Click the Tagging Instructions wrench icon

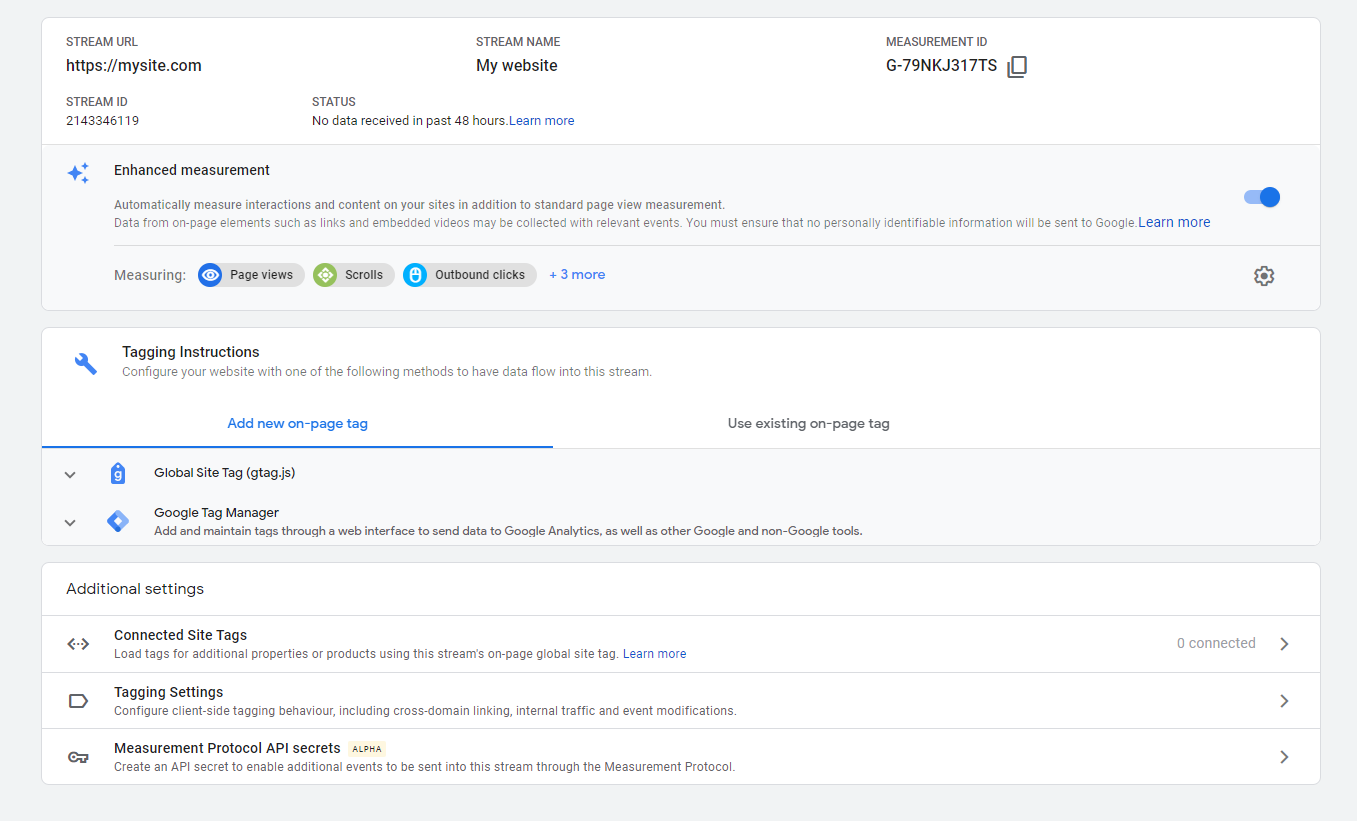click(x=86, y=363)
